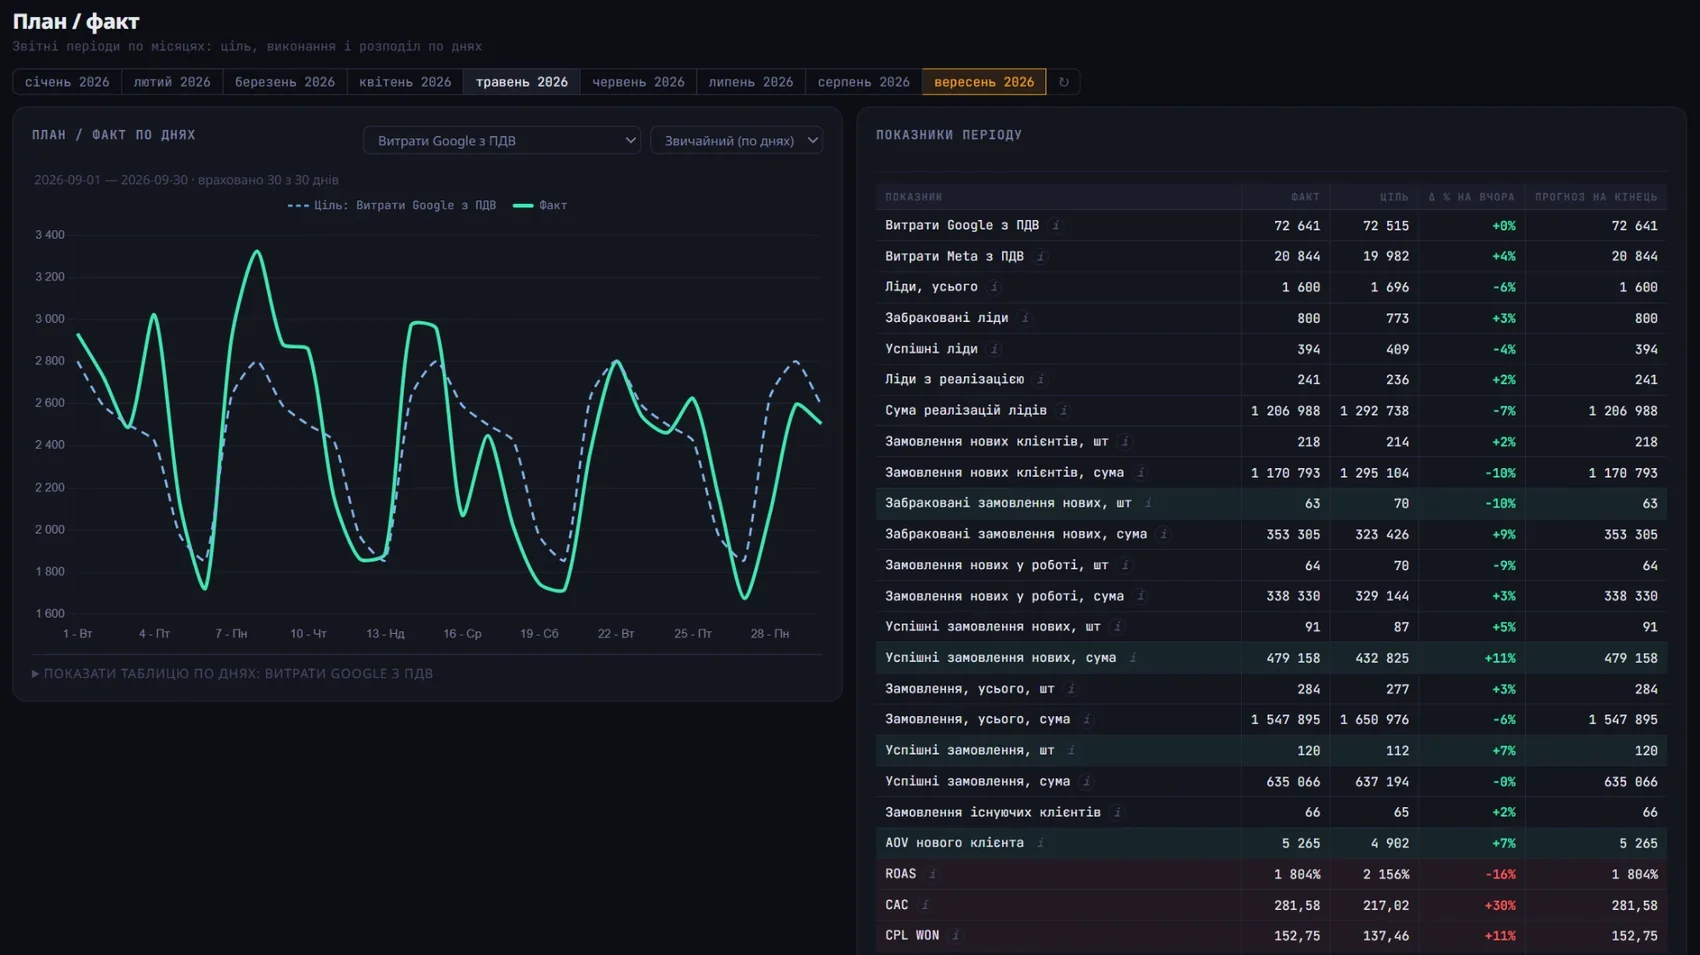The image size is (1700, 955).
Task: Expand Показати таблицю по днях section
Action: (x=233, y=674)
